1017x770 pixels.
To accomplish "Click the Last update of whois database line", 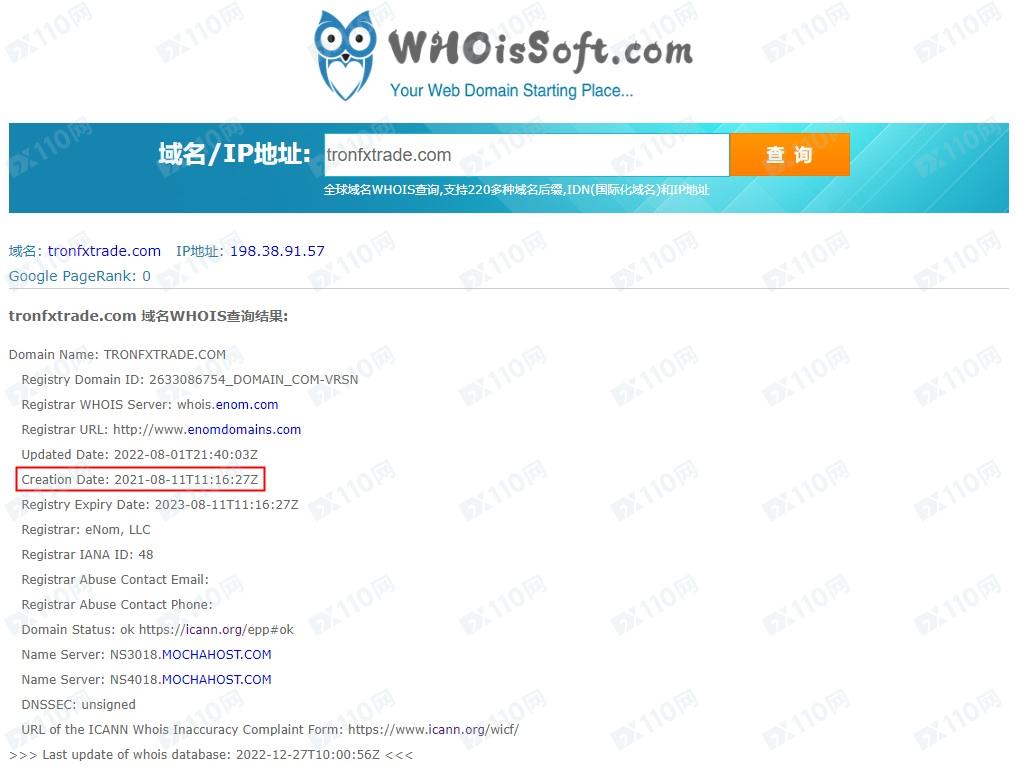I will coord(211,755).
